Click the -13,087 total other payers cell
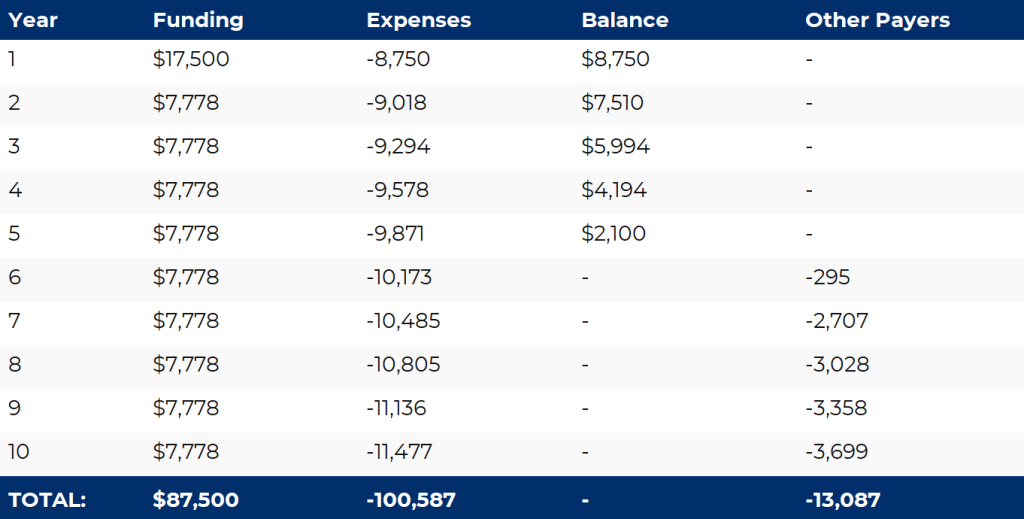 (x=842, y=500)
